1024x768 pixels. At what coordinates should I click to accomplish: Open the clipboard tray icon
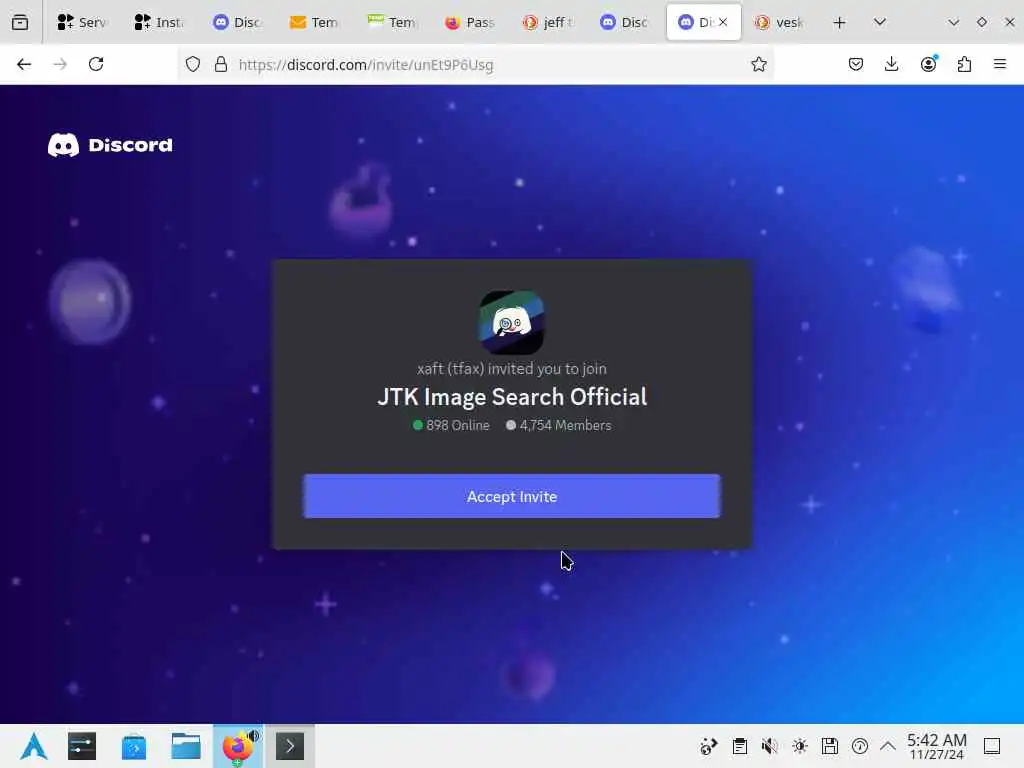coord(739,746)
